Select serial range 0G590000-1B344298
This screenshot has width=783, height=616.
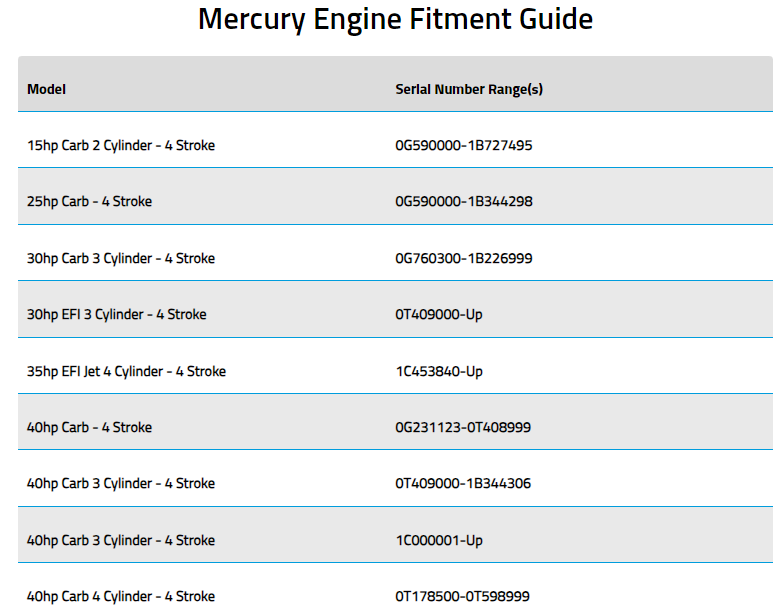(464, 201)
